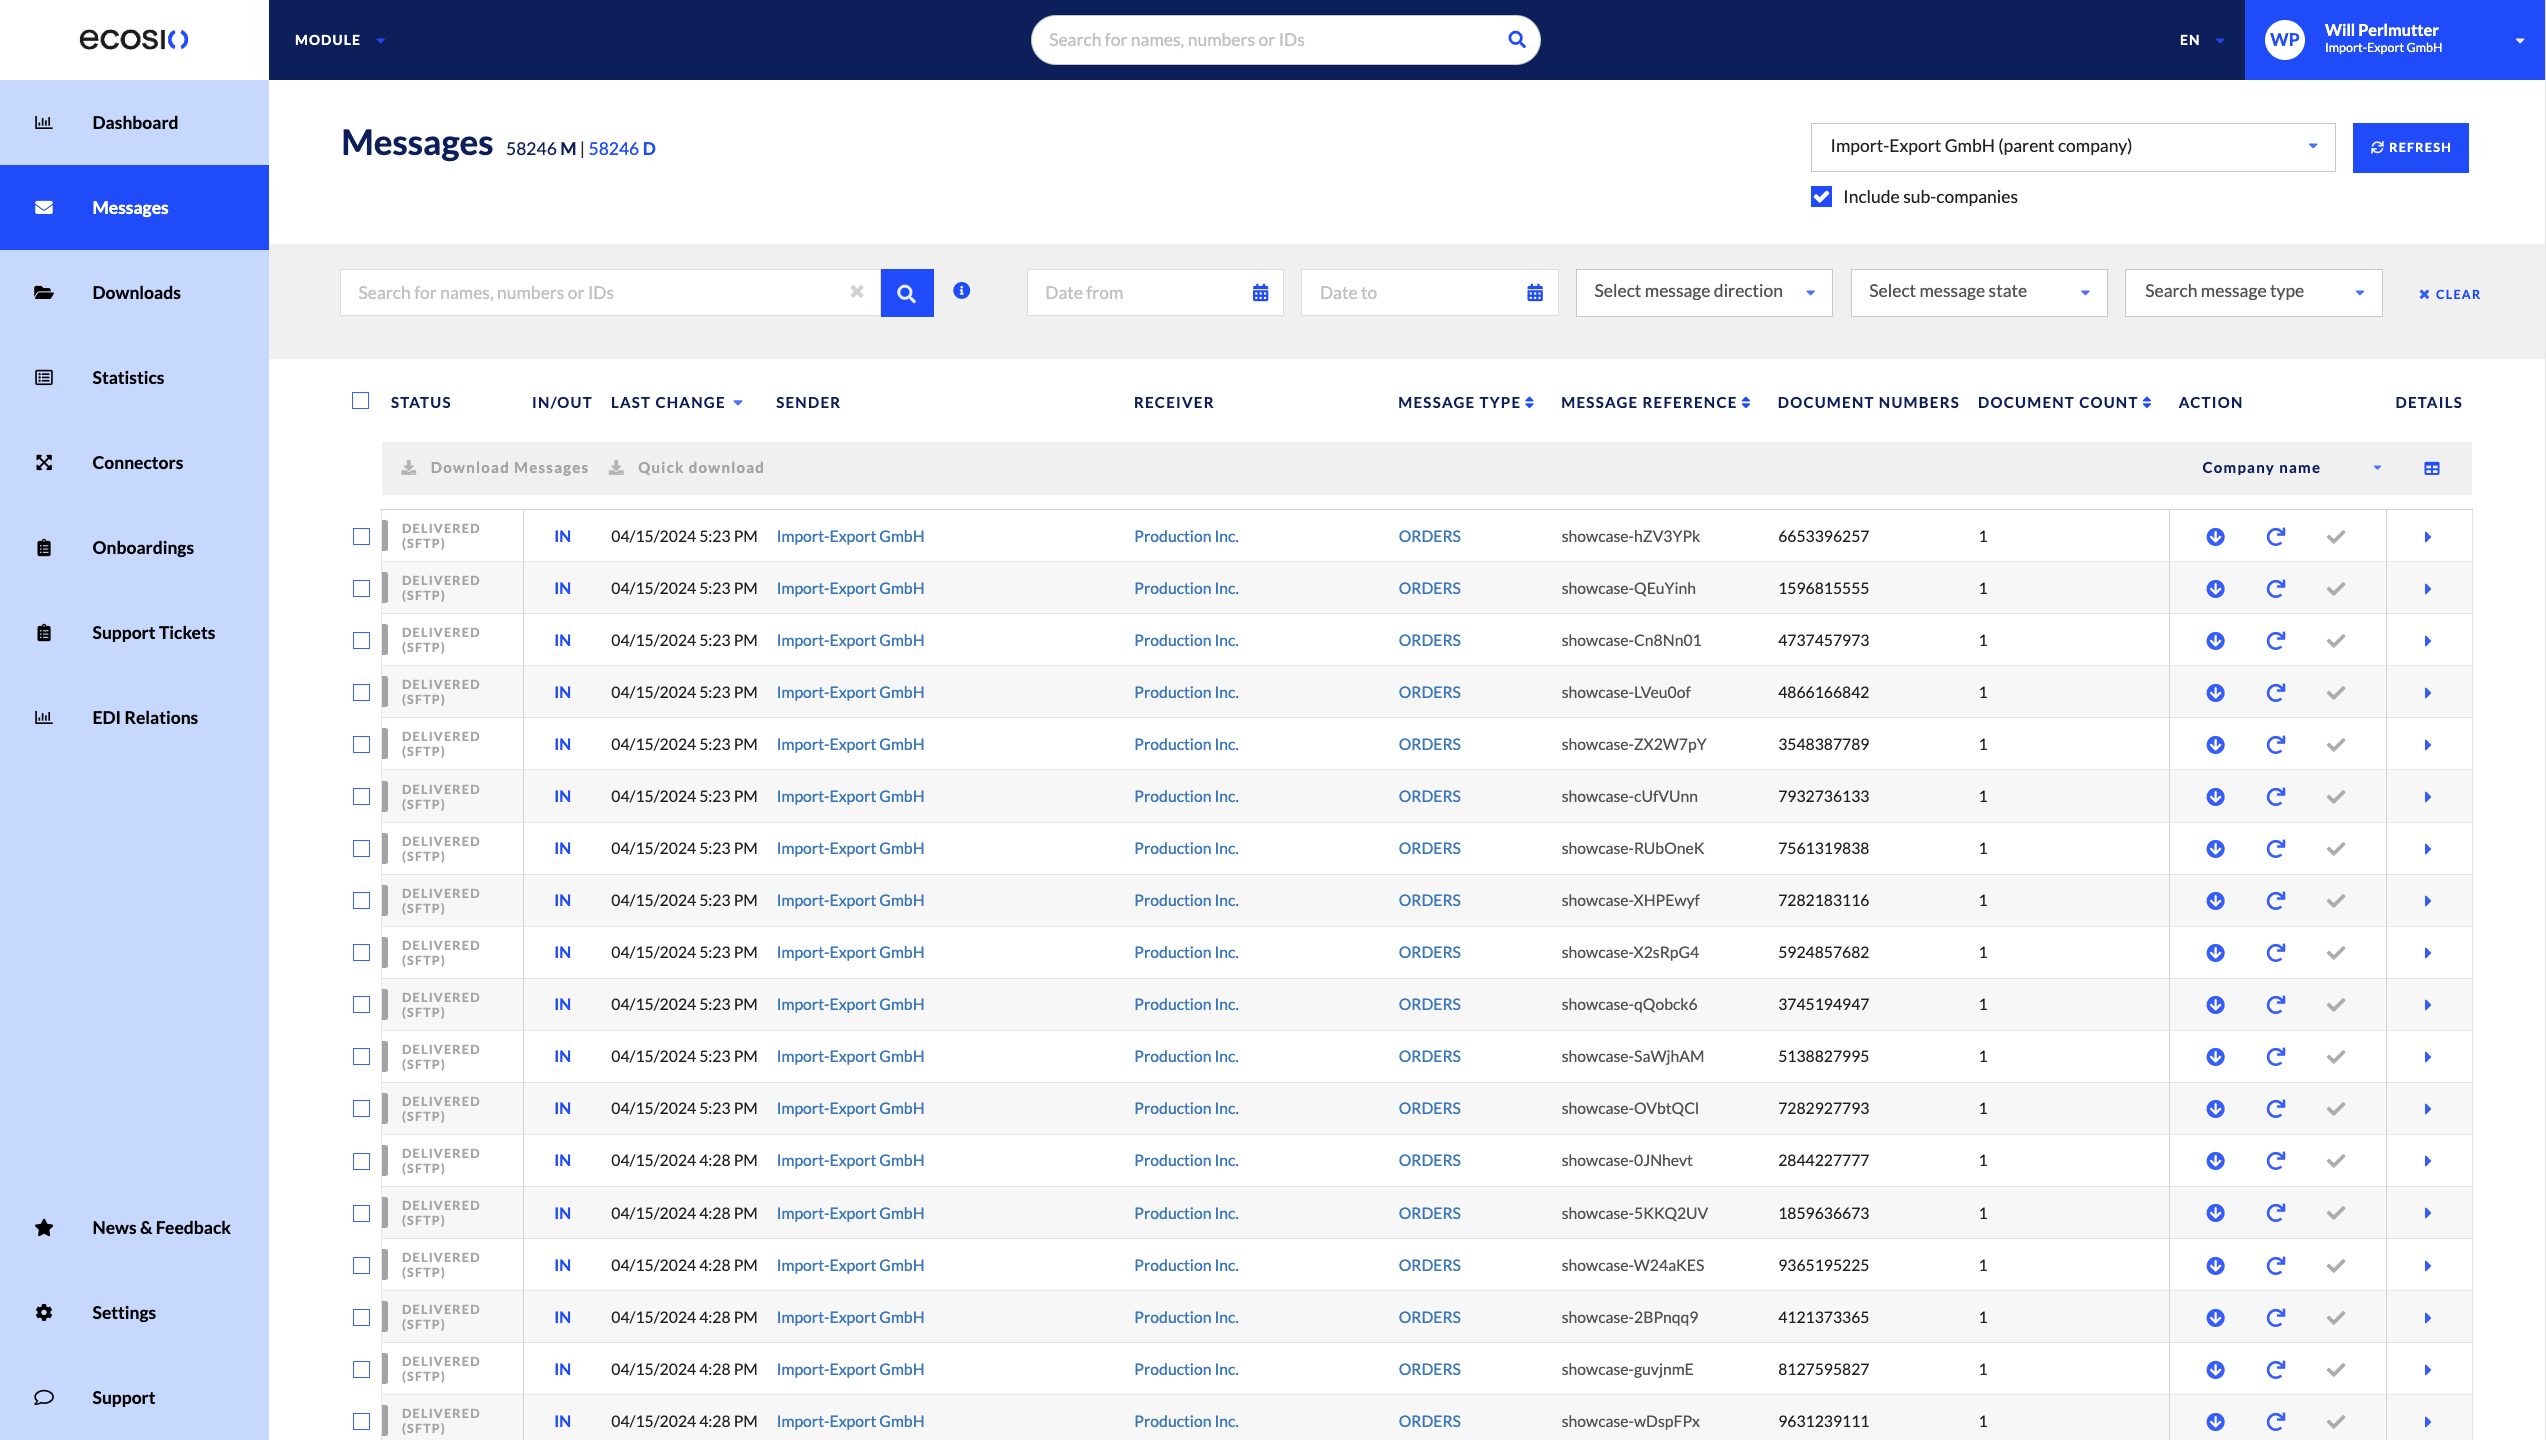Click blue search button in filter bar
The image size is (2546, 1440).
[x=907, y=293]
